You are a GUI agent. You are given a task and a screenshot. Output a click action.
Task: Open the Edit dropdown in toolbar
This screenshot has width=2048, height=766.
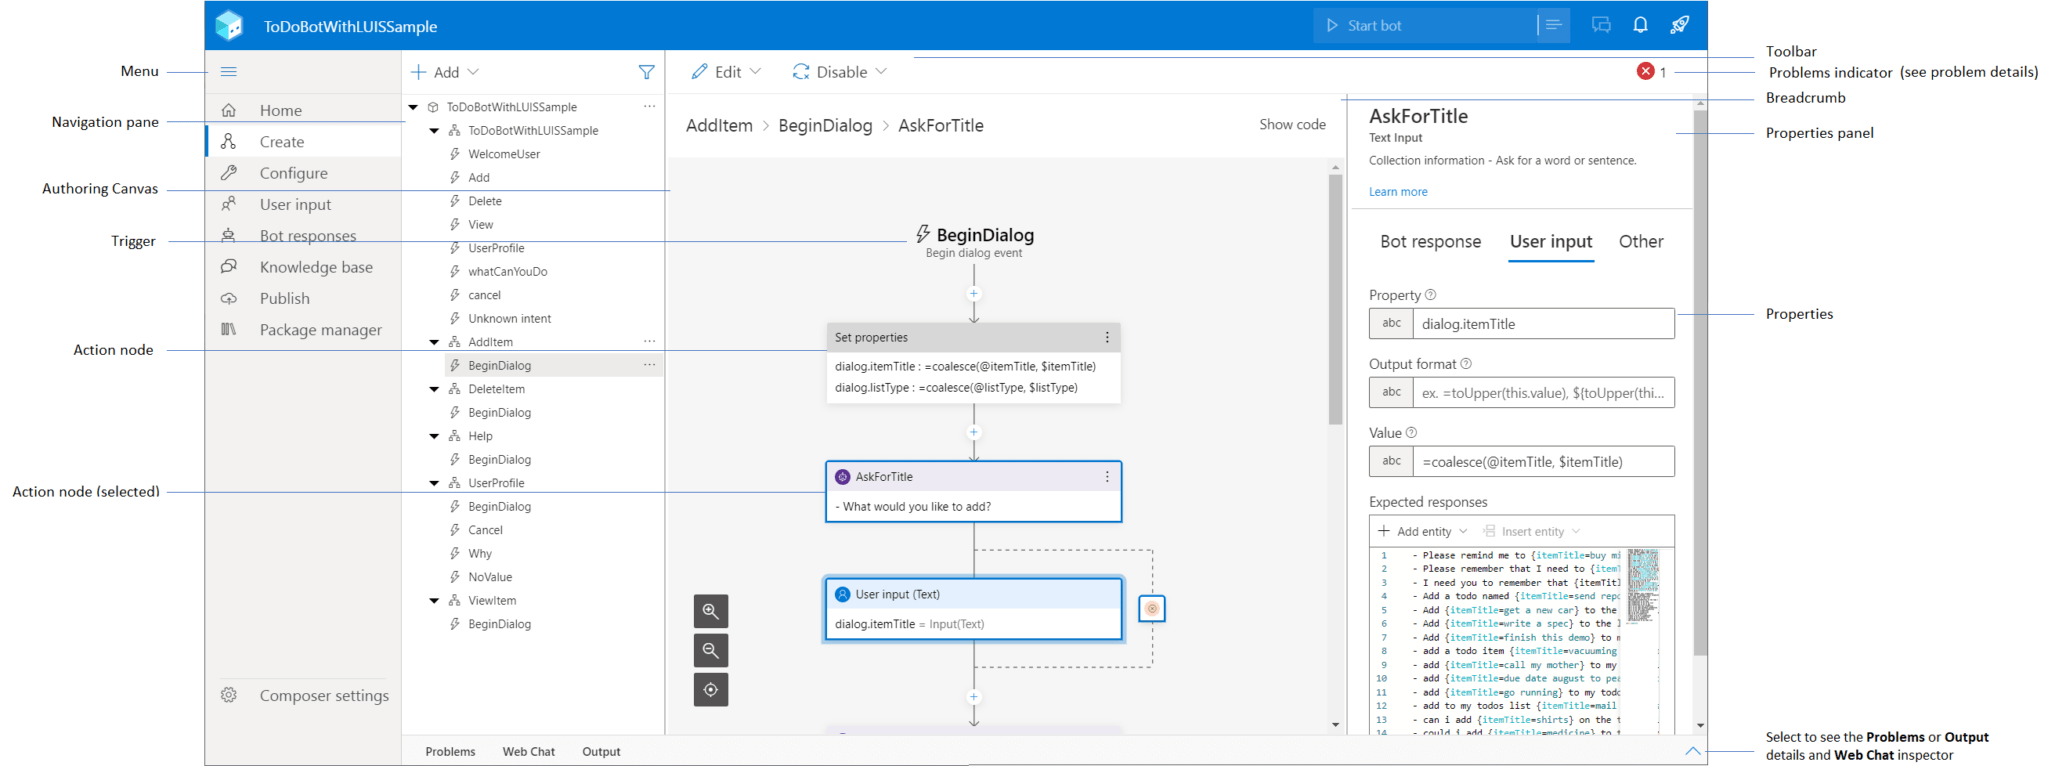(727, 72)
